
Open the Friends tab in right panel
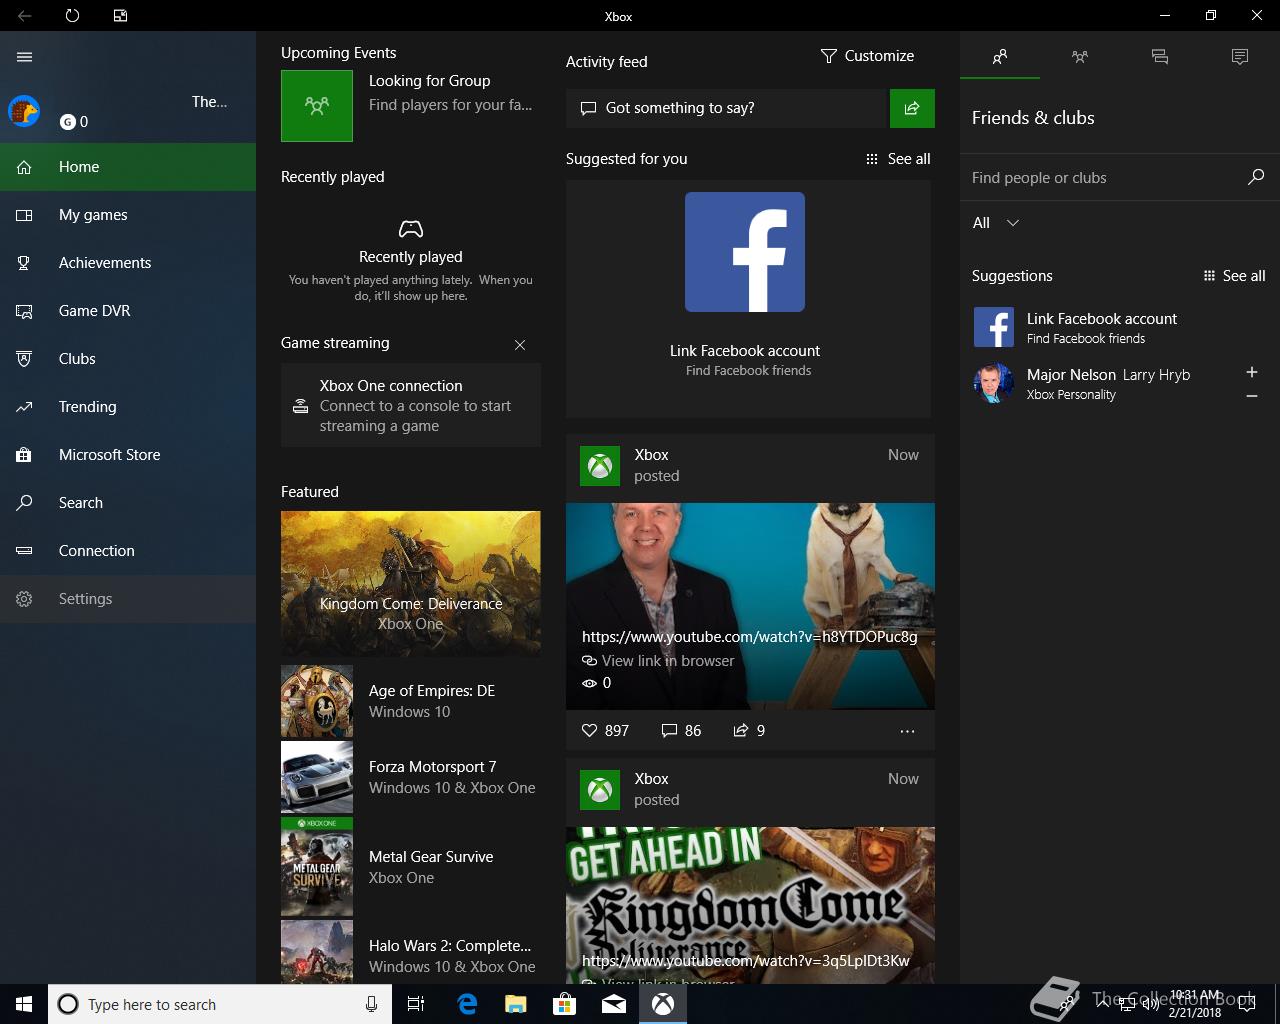point(1000,57)
